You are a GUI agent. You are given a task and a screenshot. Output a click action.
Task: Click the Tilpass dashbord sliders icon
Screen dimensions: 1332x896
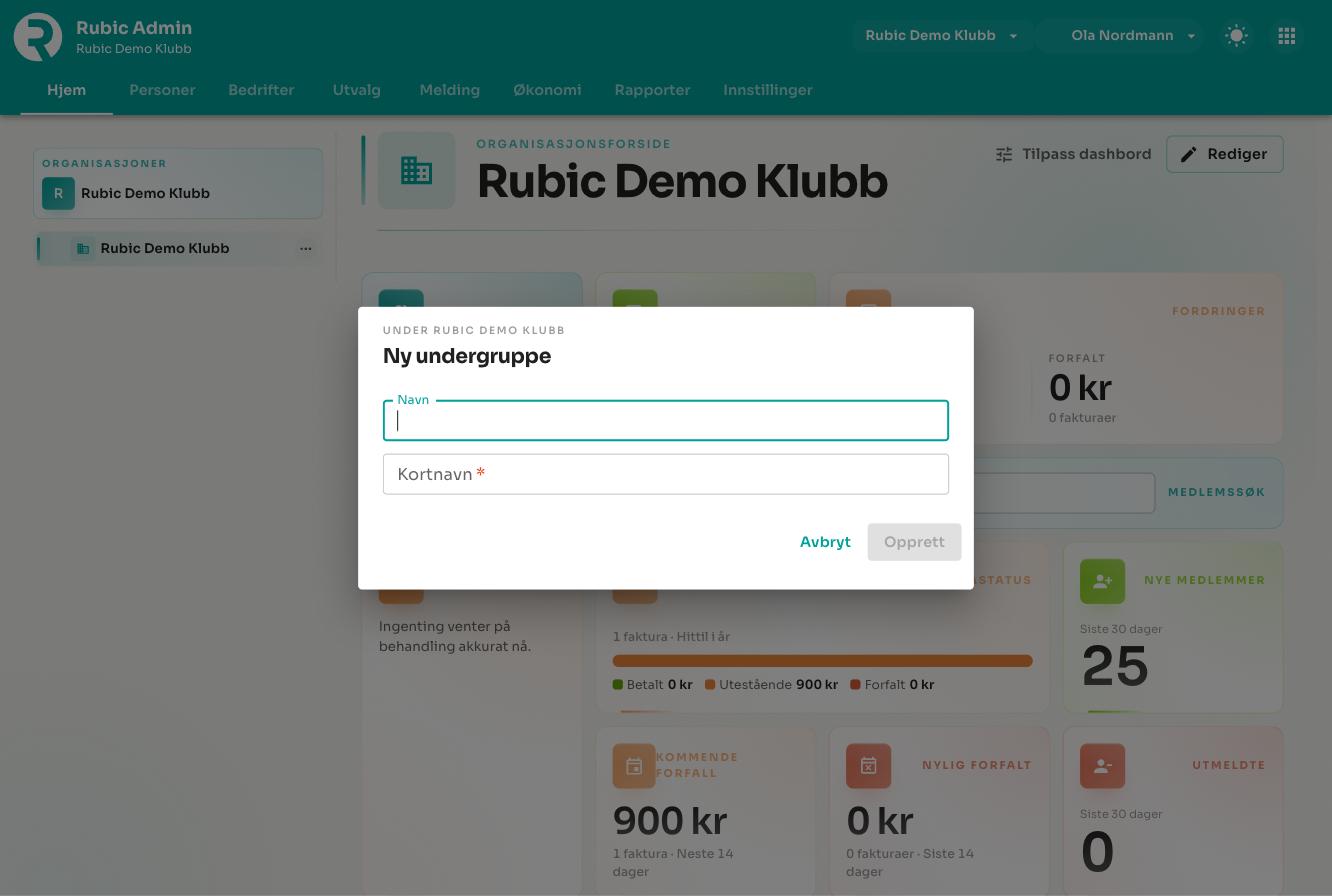click(1004, 154)
